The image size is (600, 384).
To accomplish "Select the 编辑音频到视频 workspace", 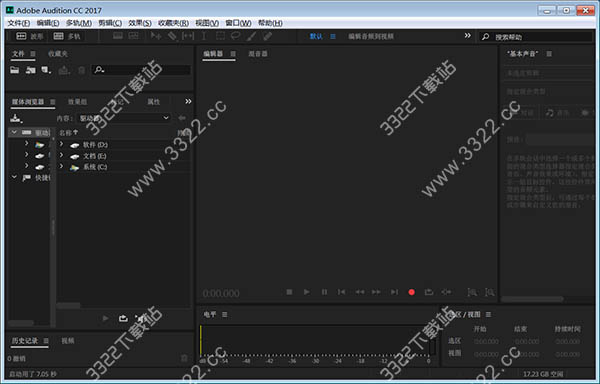I will click(x=371, y=36).
